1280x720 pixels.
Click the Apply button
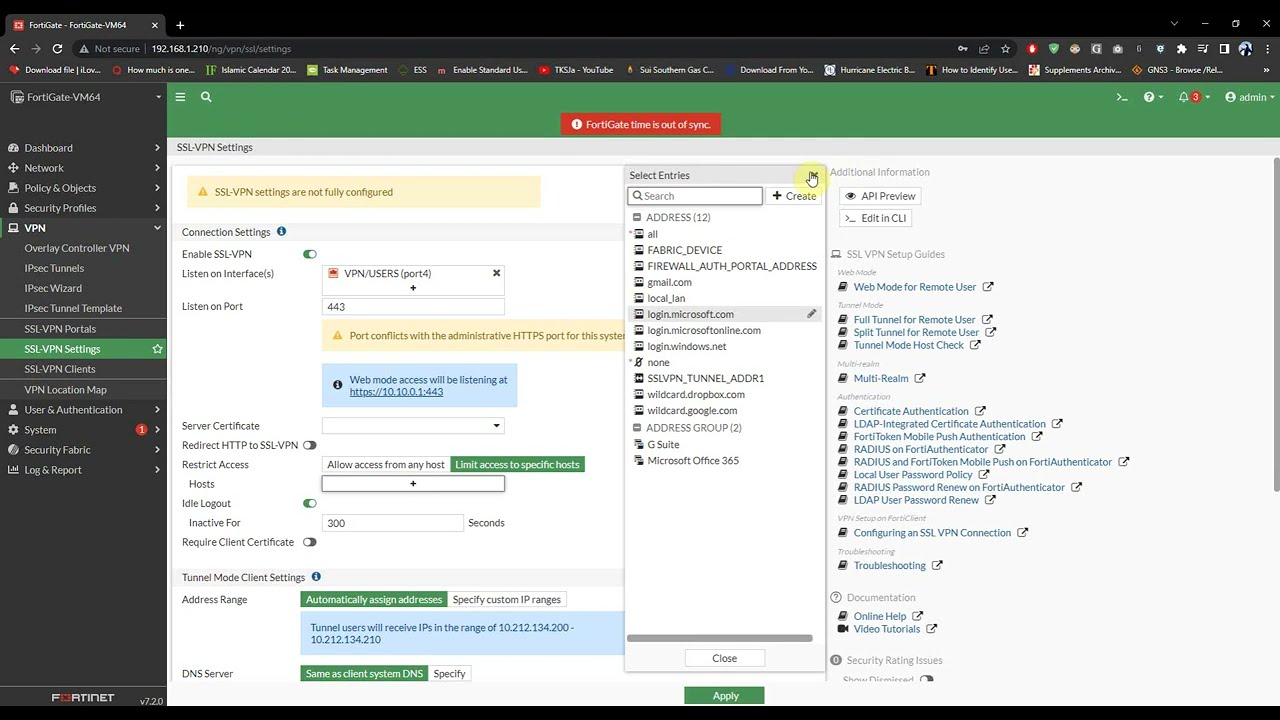(x=725, y=696)
